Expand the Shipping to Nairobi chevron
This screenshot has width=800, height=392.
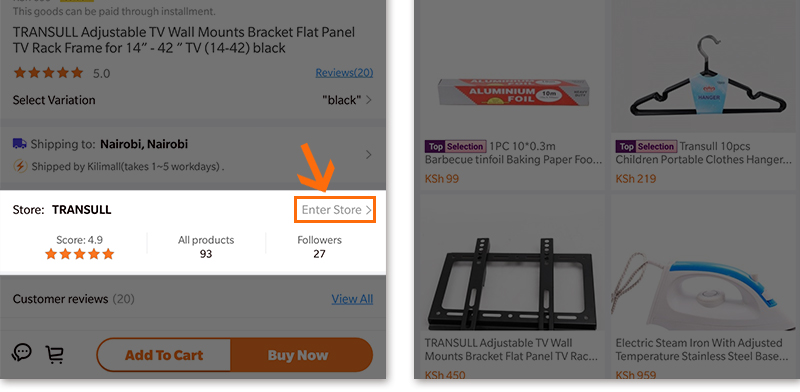coord(368,155)
